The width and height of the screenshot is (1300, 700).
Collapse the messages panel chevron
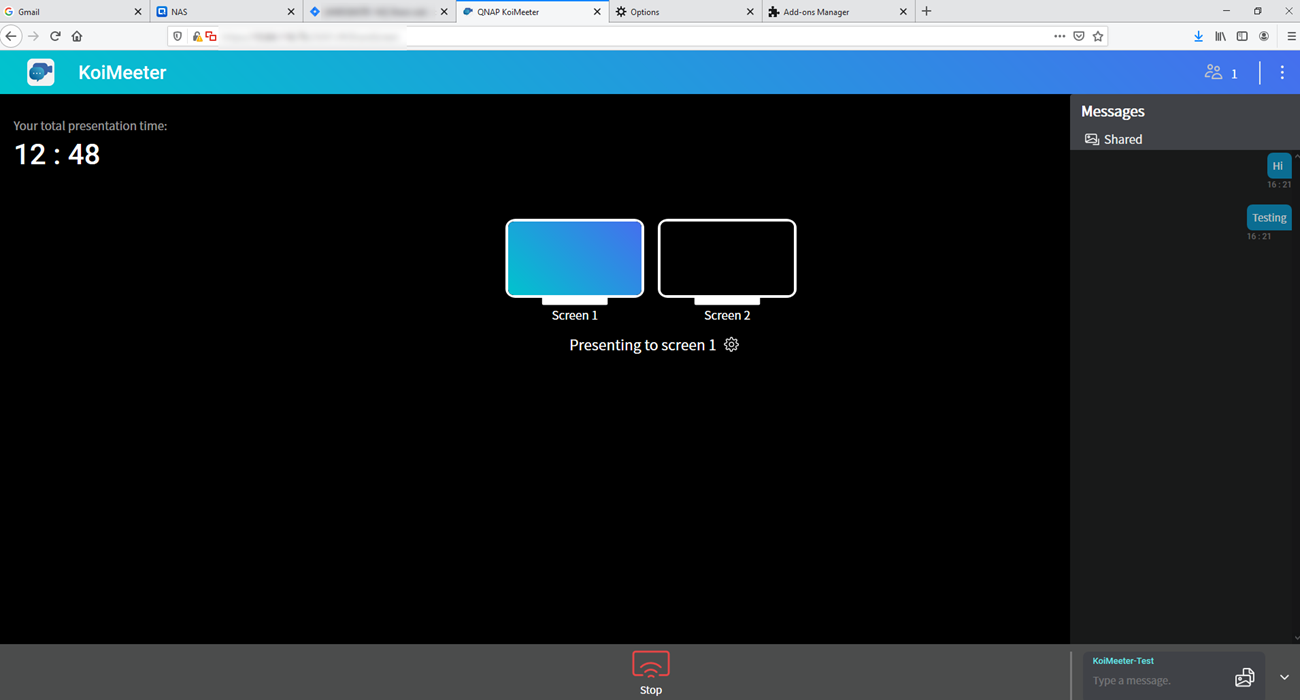point(1284,678)
